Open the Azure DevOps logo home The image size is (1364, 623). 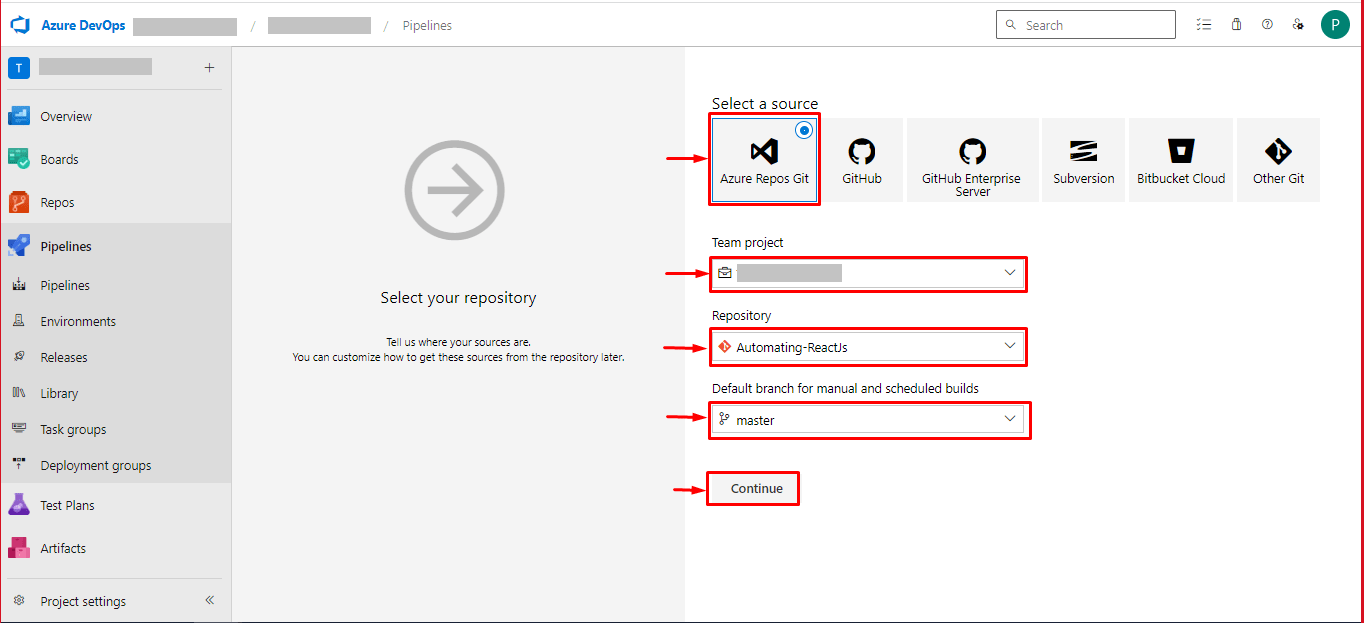[69, 25]
